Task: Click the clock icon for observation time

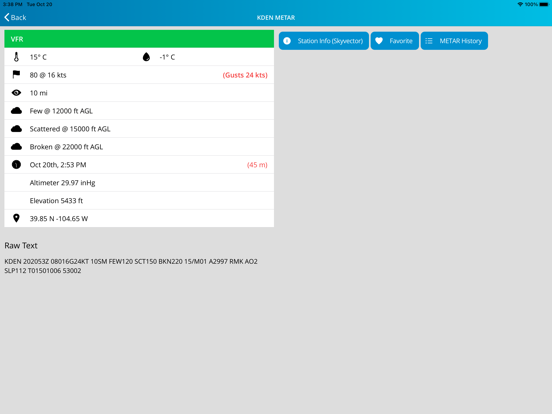Action: tap(16, 164)
